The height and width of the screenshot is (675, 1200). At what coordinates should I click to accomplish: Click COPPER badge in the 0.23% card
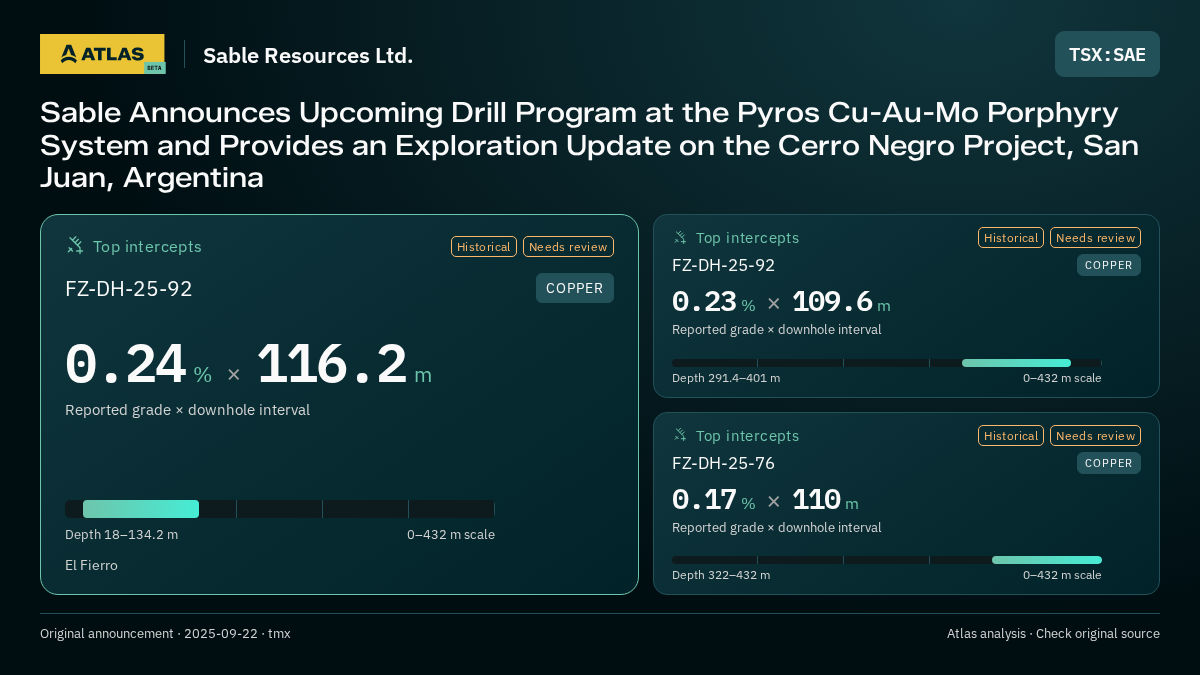coord(1109,265)
